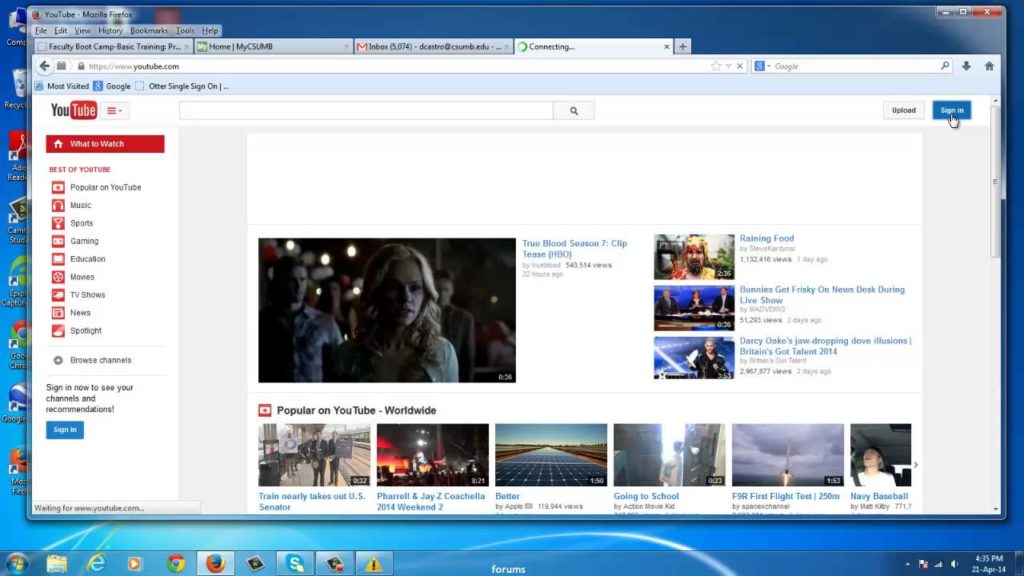Open Chrome from the taskbar
Screen dimensions: 1024x576
click(176, 563)
